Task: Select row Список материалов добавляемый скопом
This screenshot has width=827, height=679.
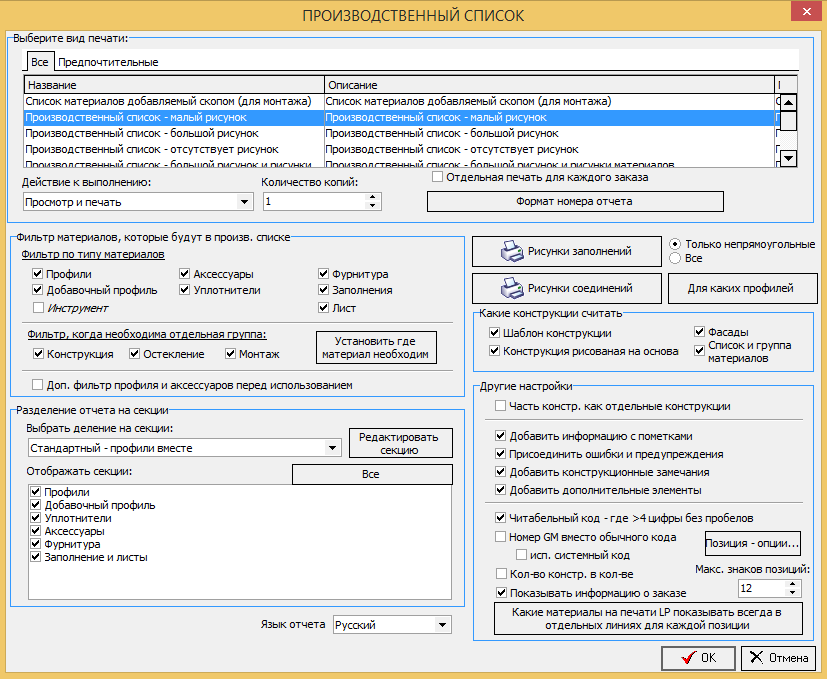Action: [399, 101]
